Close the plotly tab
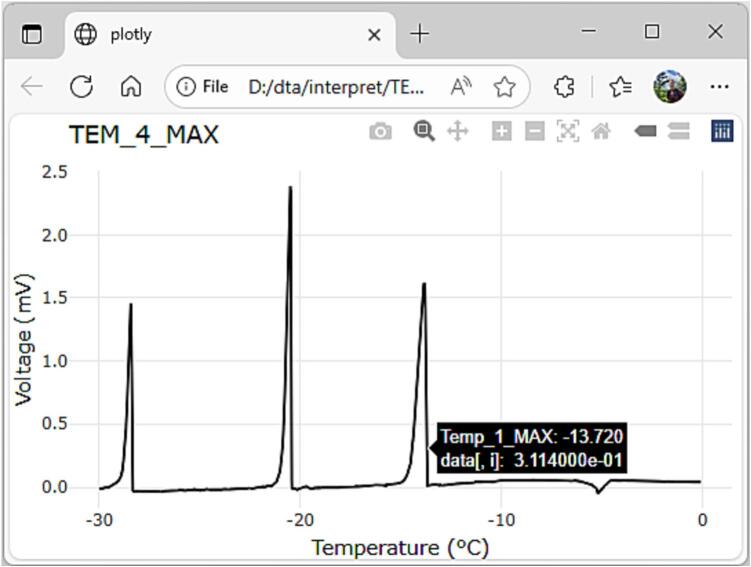This screenshot has height=567, width=751. click(x=374, y=34)
